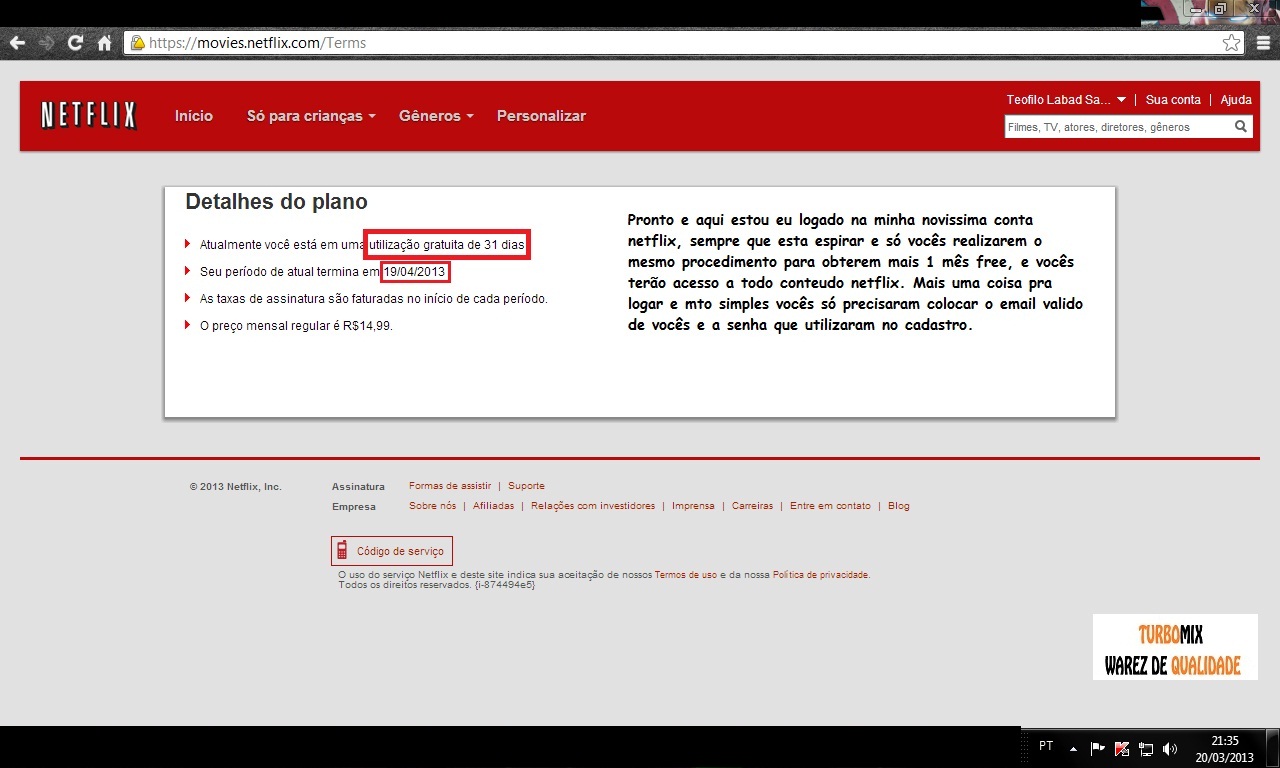
Task: Open the Sua conta link
Action: (1173, 100)
